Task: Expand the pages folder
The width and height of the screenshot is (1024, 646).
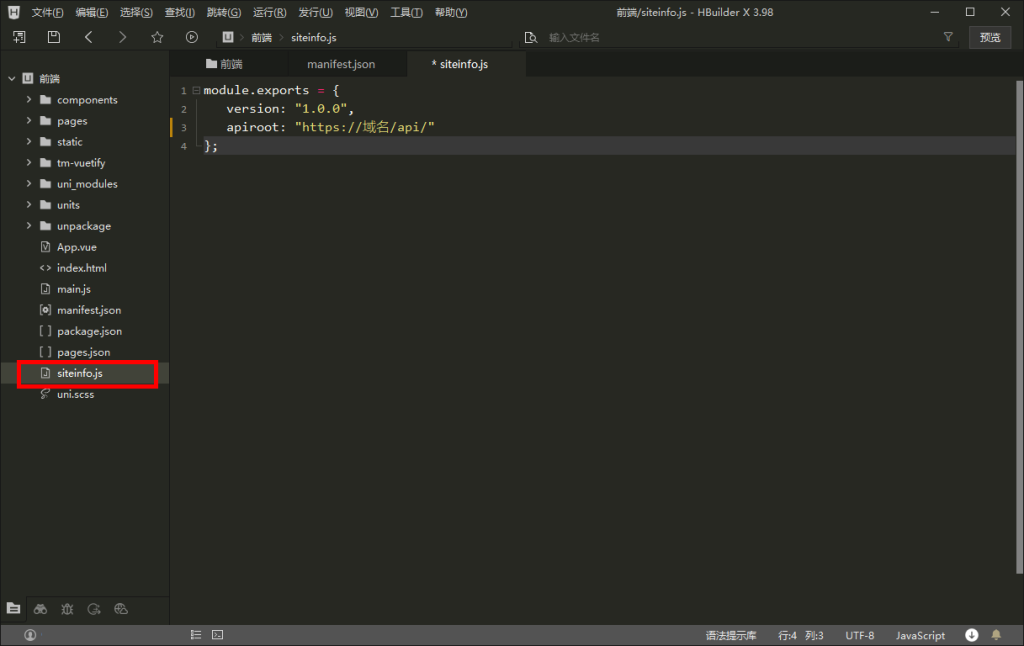Action: (x=29, y=120)
